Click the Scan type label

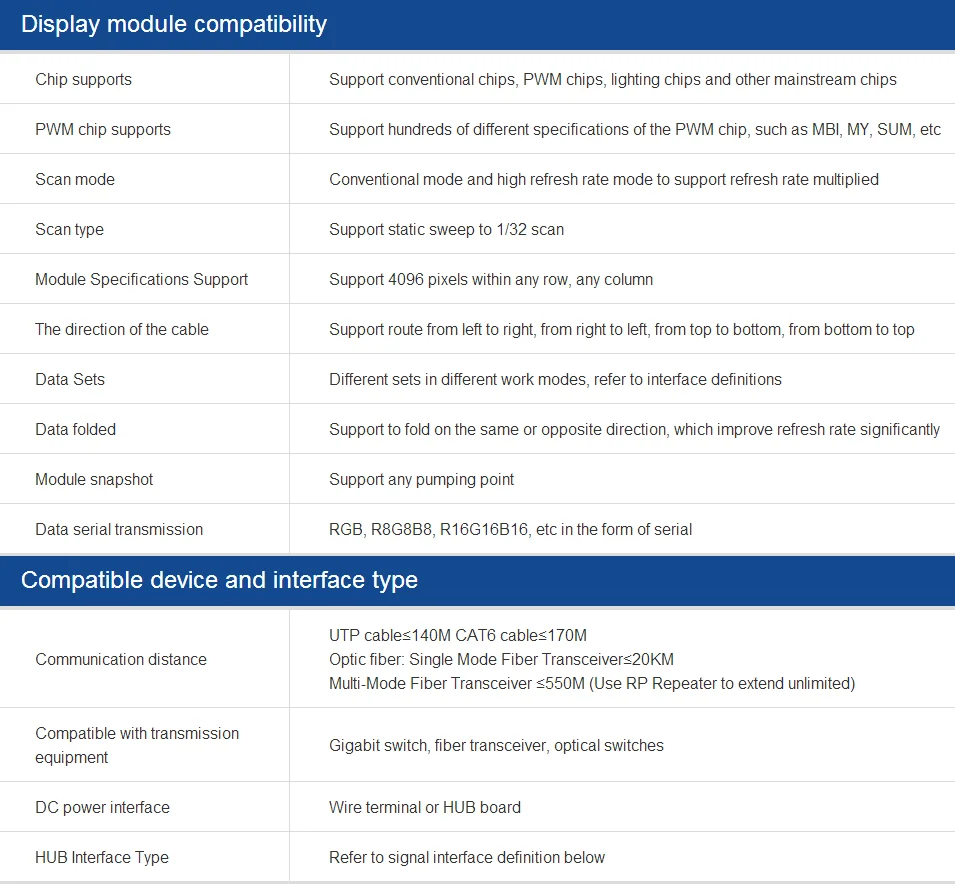click(x=69, y=230)
